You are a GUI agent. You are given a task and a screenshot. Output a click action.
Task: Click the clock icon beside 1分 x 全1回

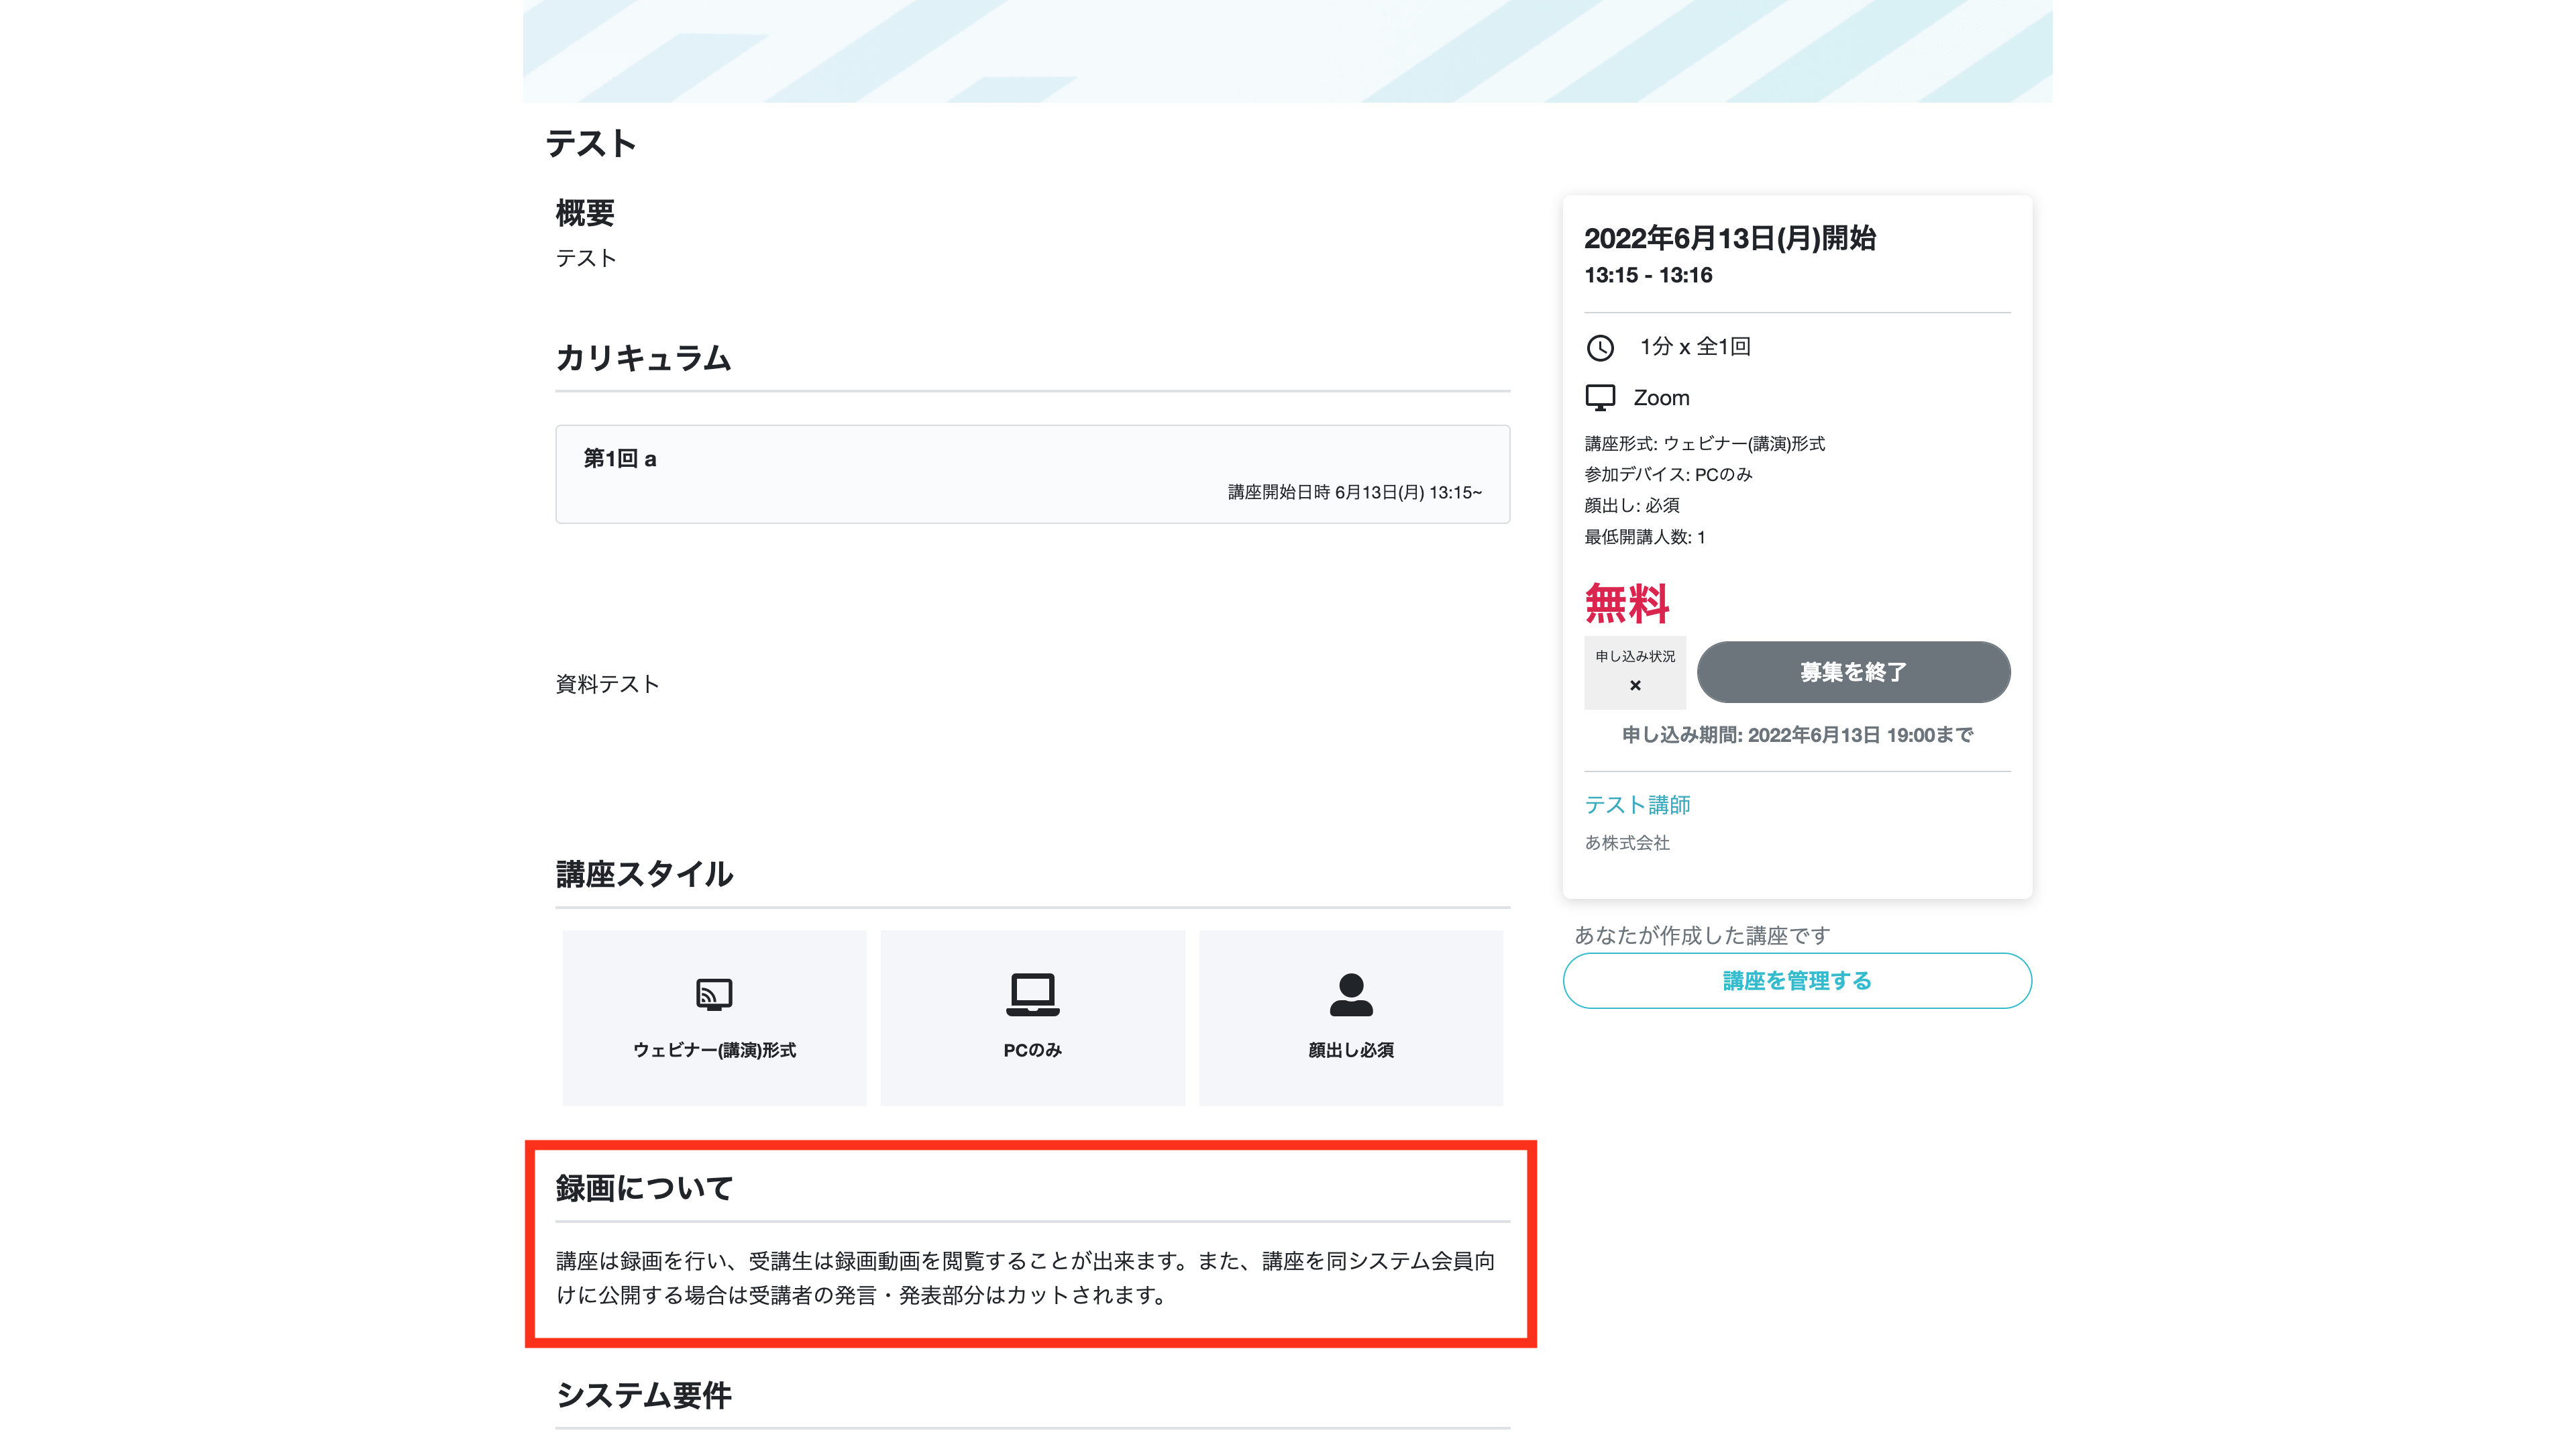pyautogui.click(x=1600, y=347)
